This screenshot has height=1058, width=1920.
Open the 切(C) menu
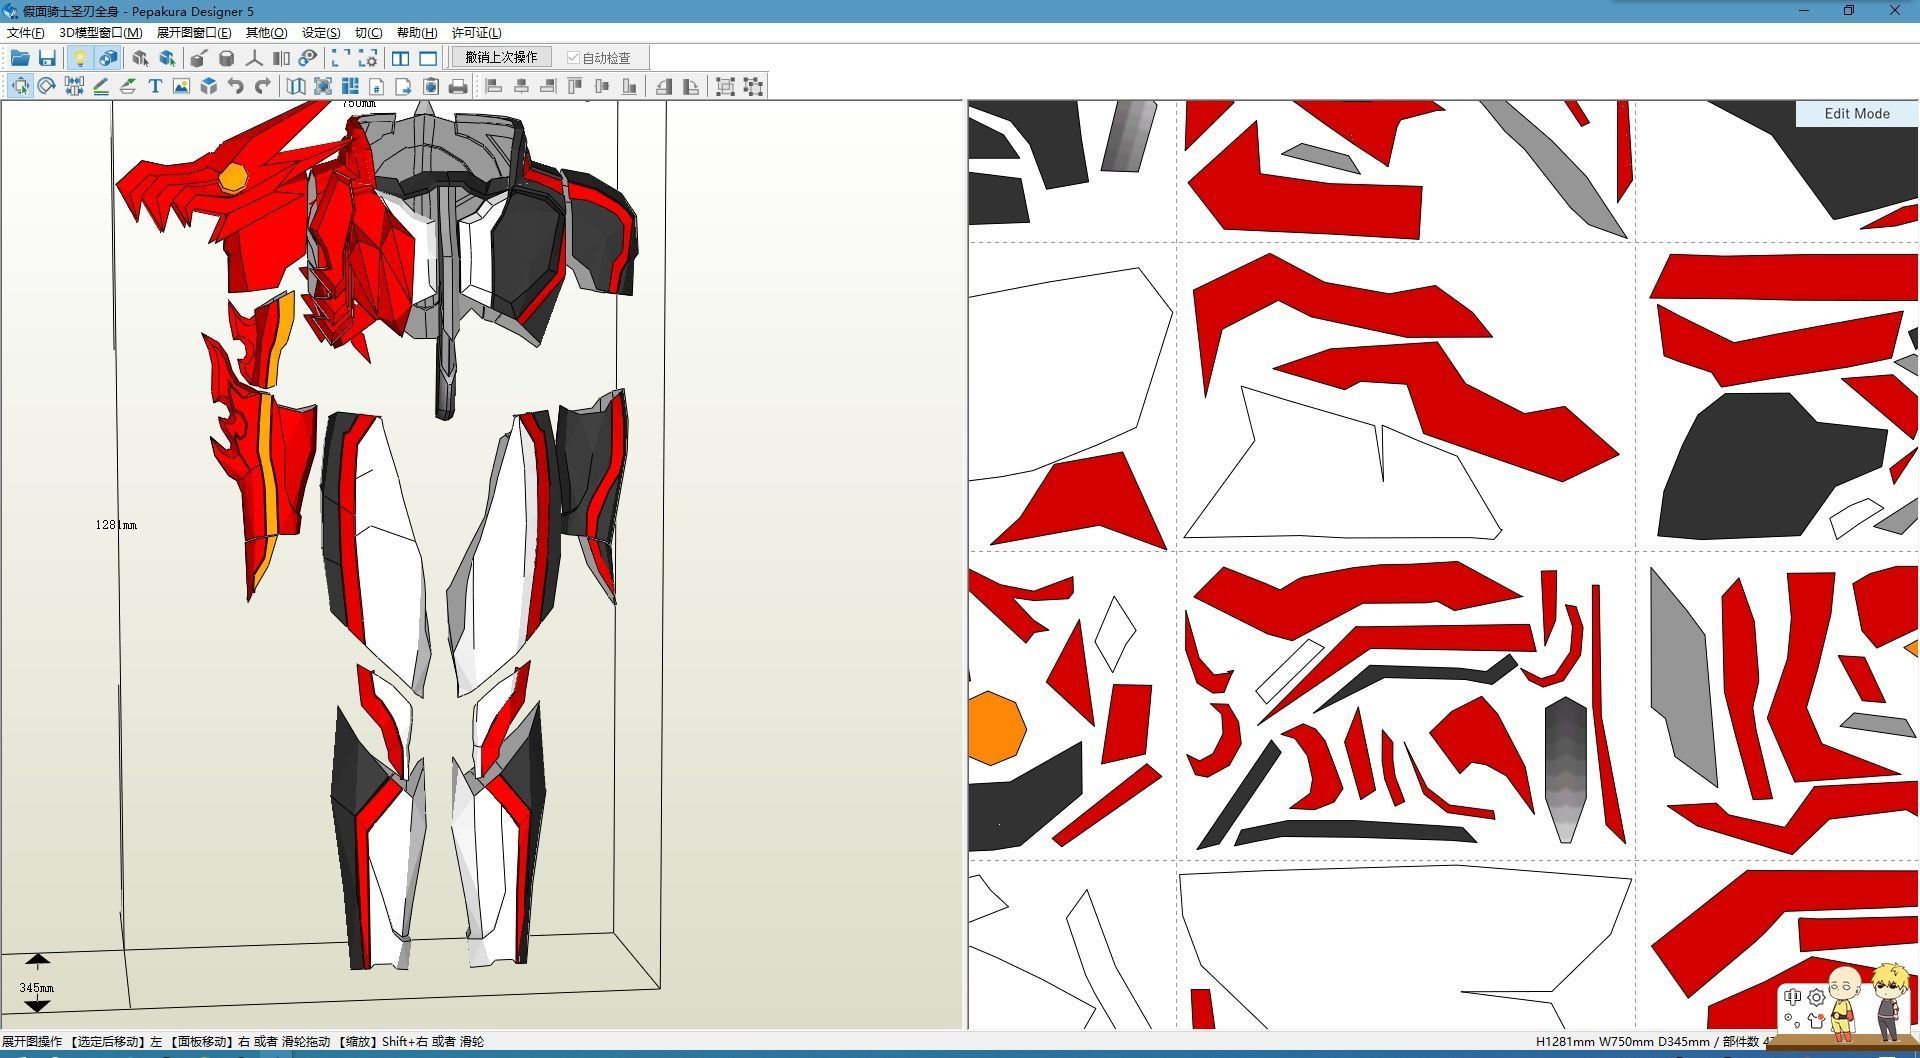click(x=369, y=33)
